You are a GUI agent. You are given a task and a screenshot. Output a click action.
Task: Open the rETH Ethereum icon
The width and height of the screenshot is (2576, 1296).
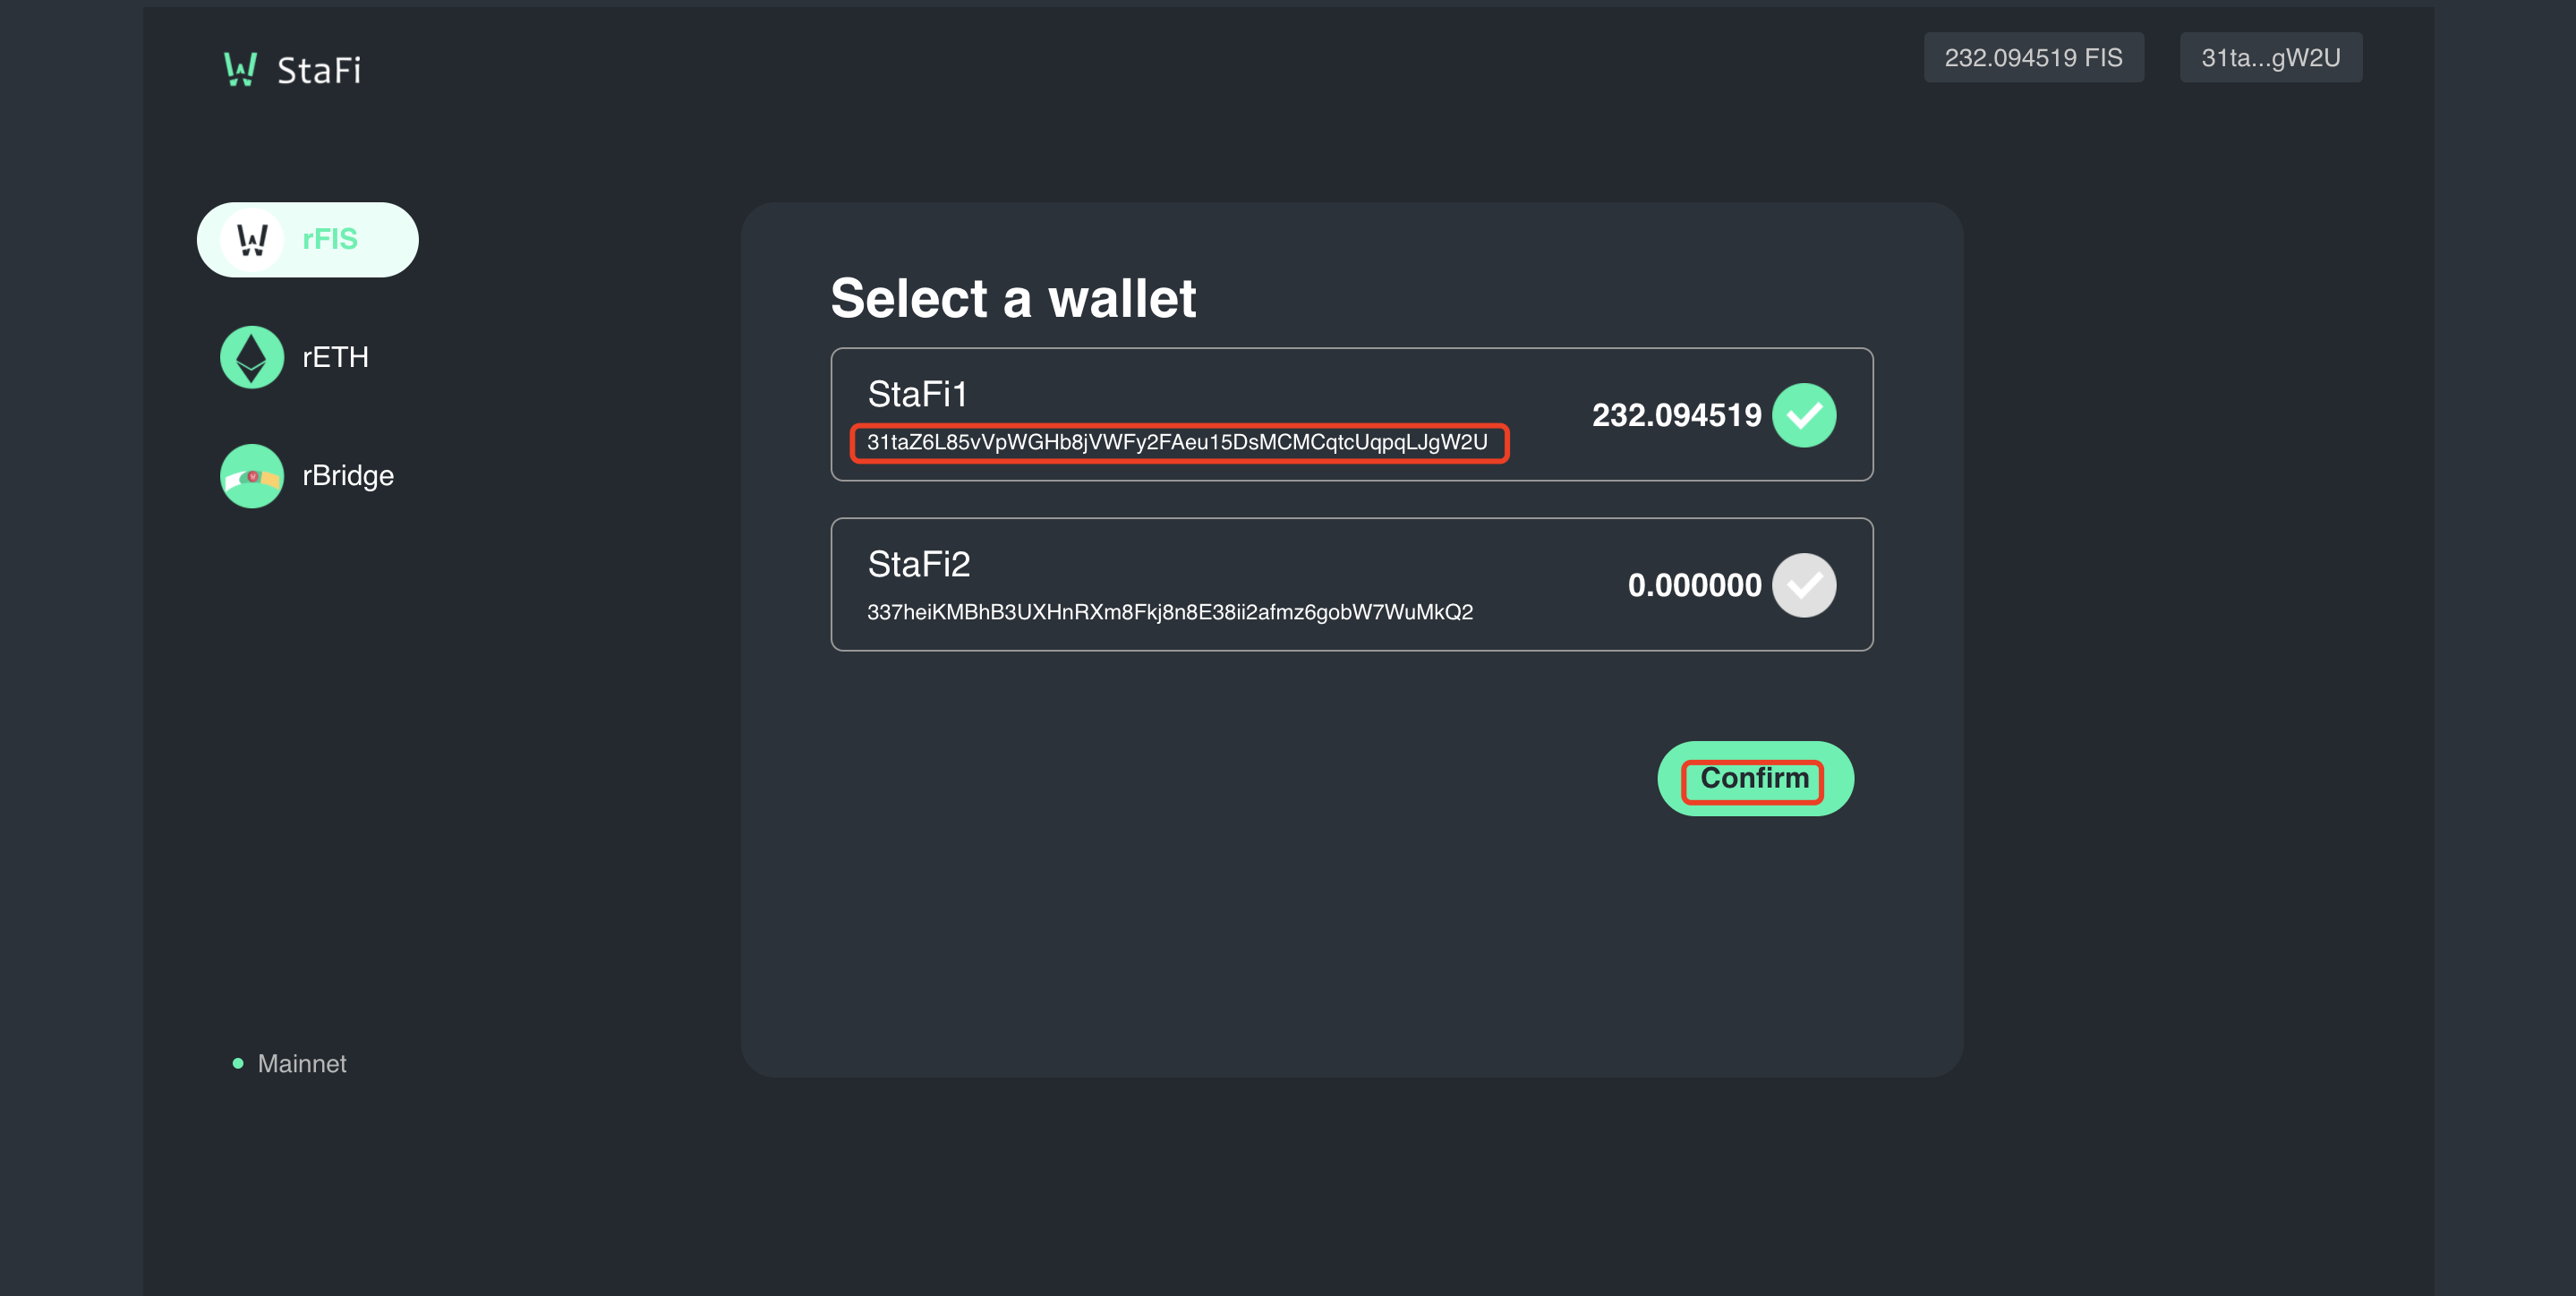[x=252, y=357]
